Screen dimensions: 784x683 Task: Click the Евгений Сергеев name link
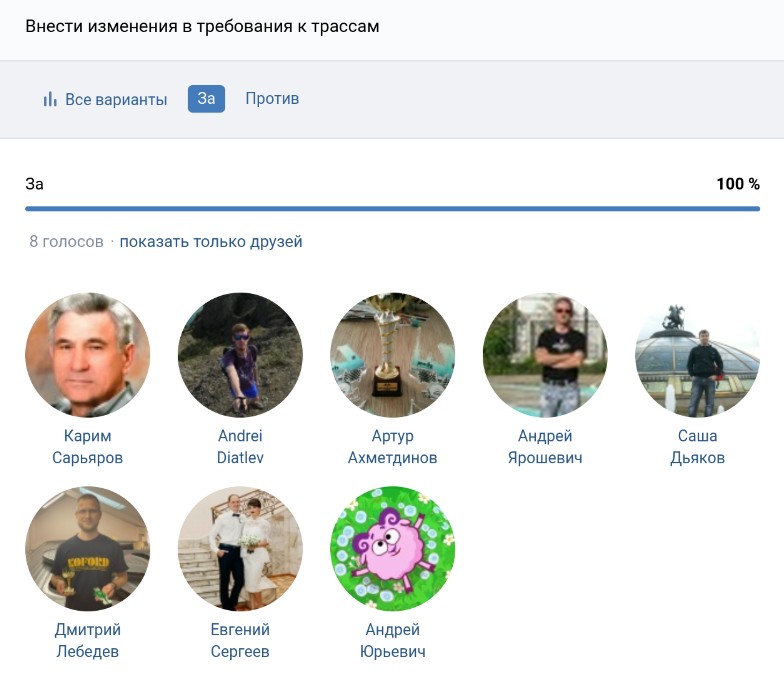click(x=240, y=640)
